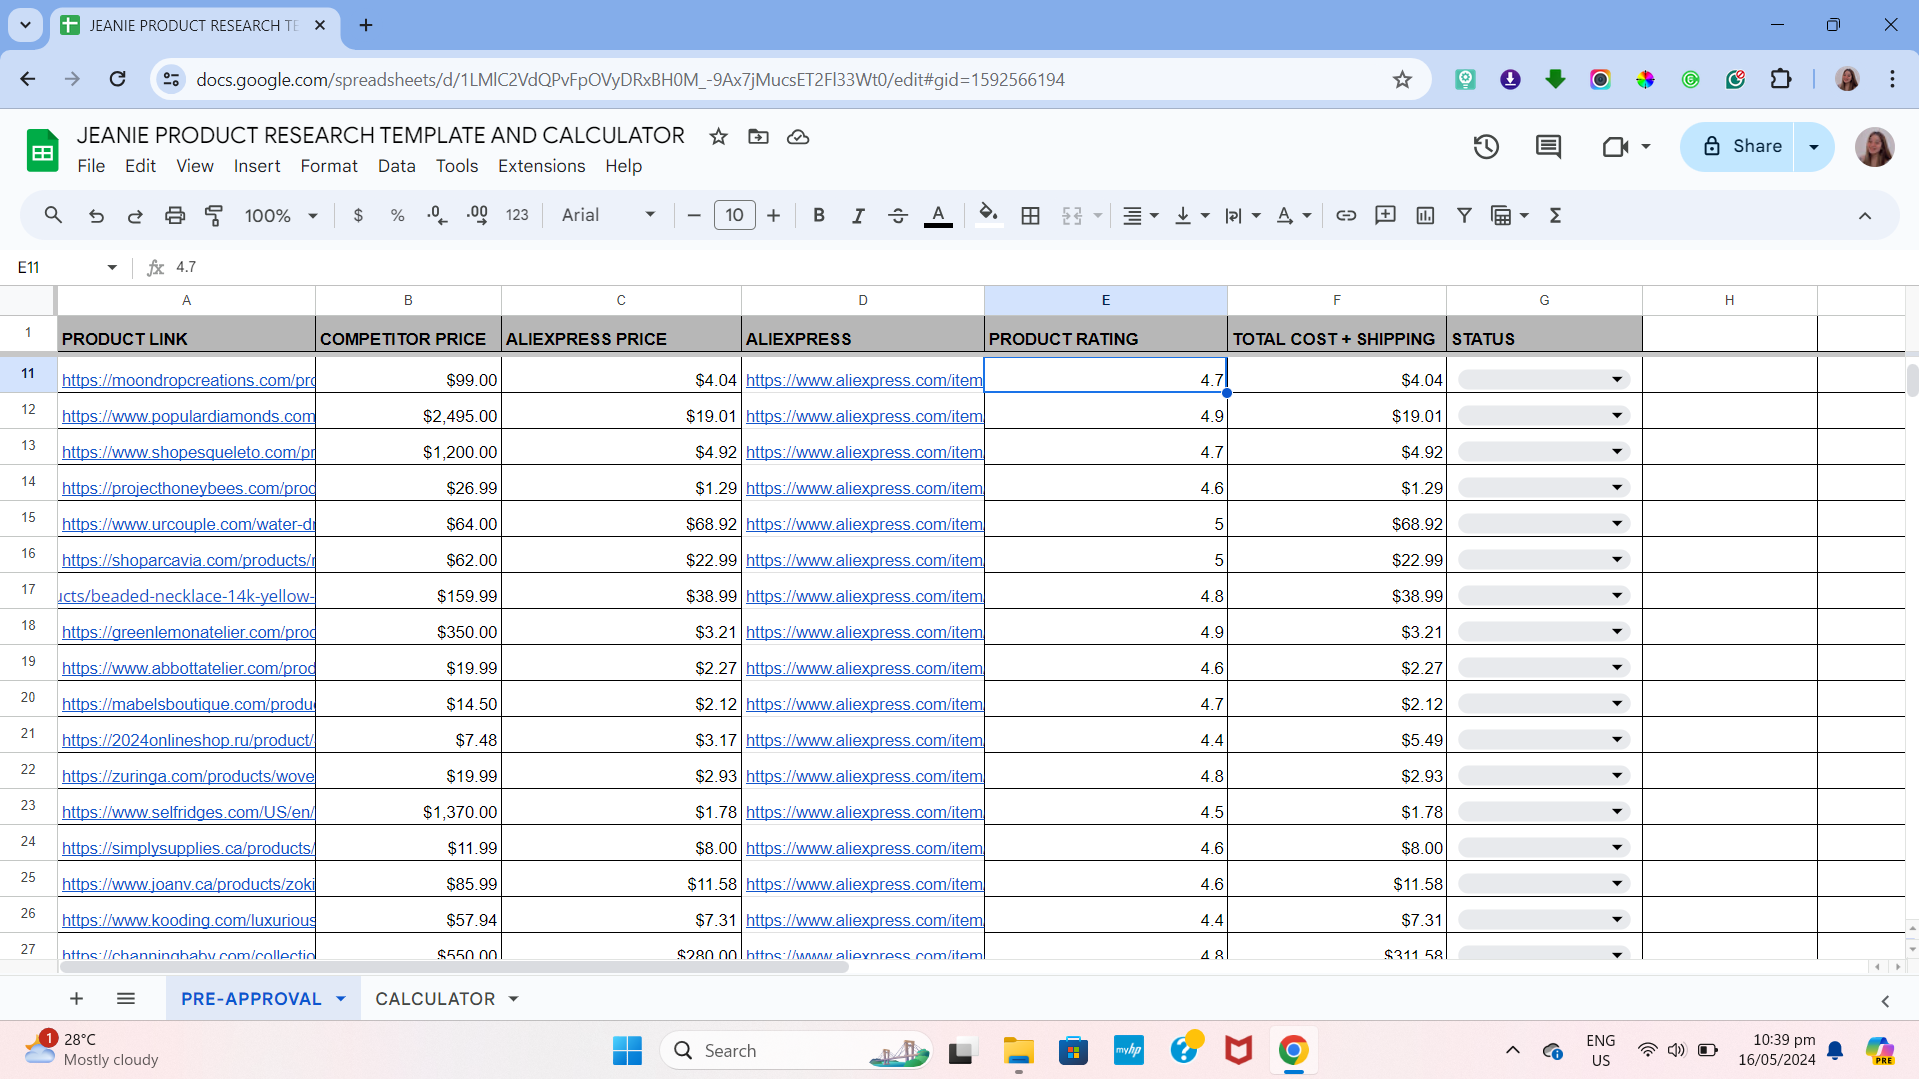Open the Arial font dropdown
The height and width of the screenshot is (1079, 1919).
click(x=608, y=215)
